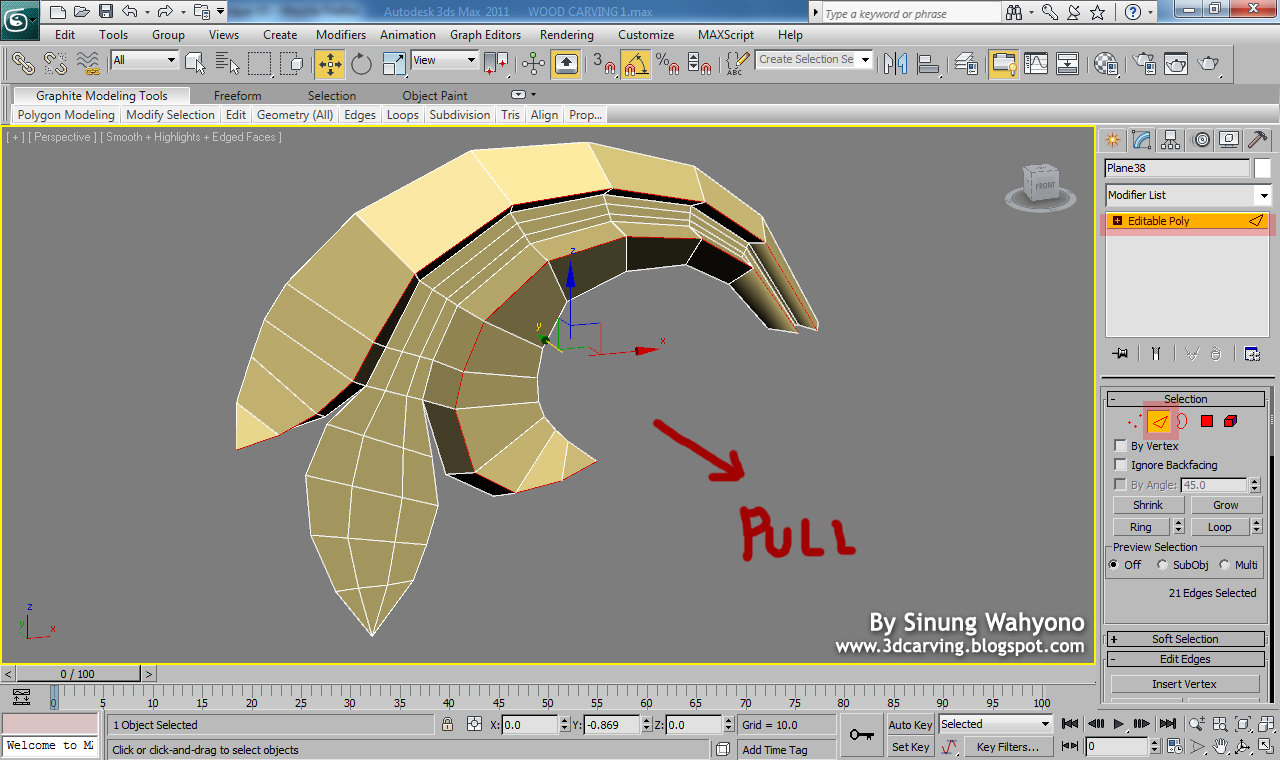Viewport: 1280px width, 760px height.
Task: Click the Insert Vertex button
Action: click(1184, 683)
